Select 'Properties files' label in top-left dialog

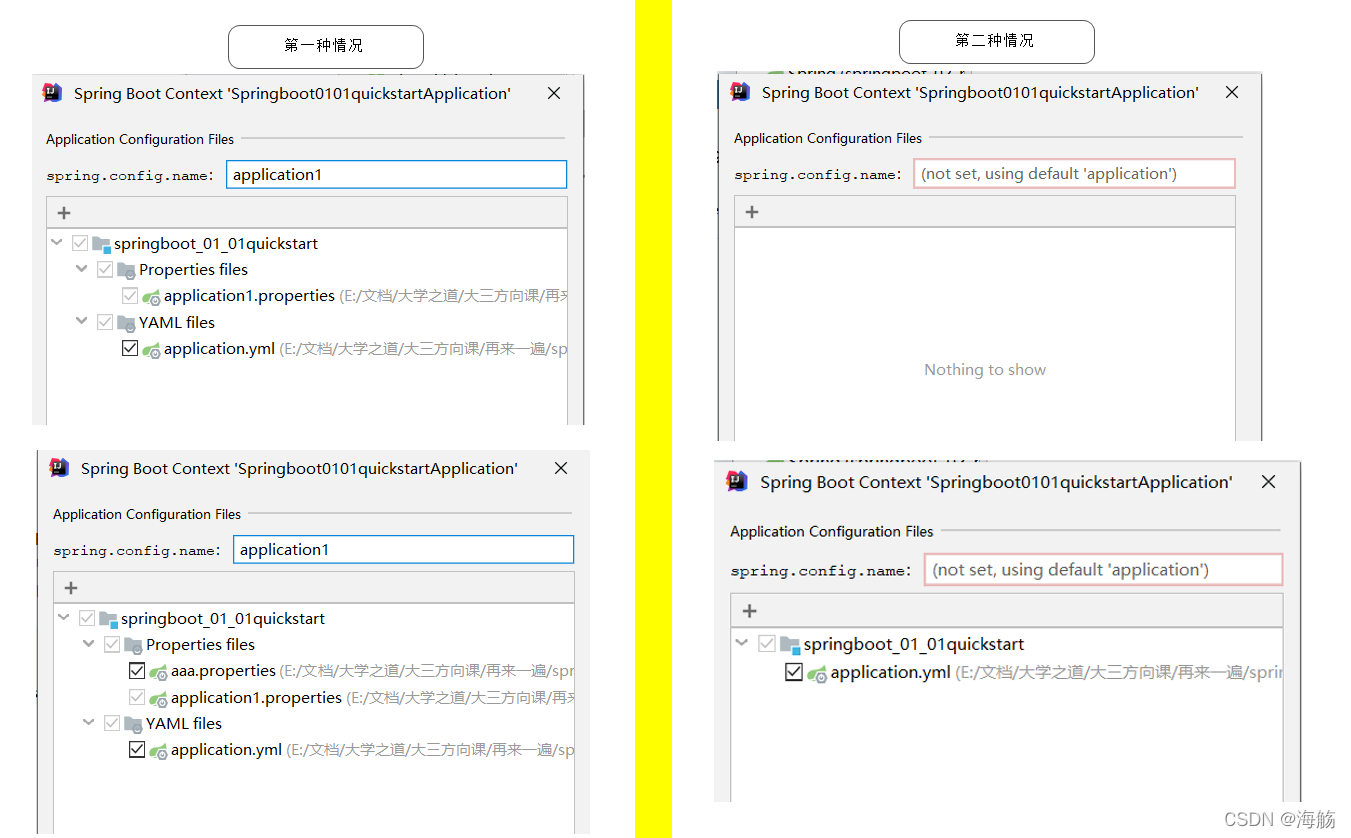click(193, 270)
